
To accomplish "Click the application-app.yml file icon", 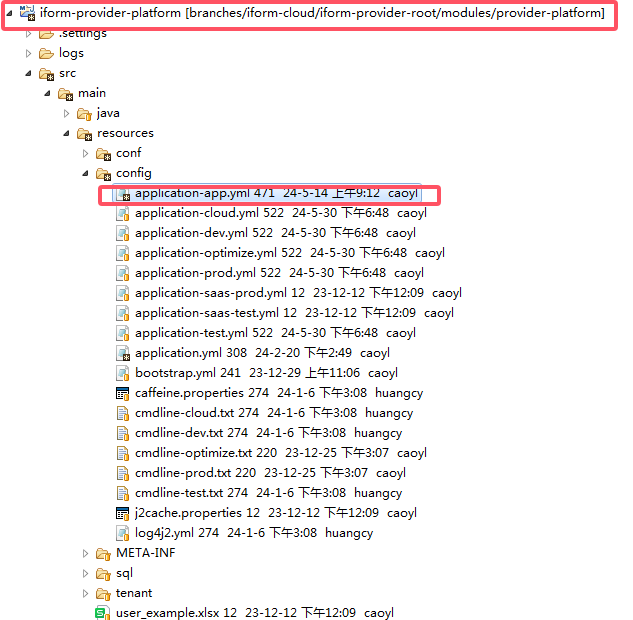I will [122, 193].
